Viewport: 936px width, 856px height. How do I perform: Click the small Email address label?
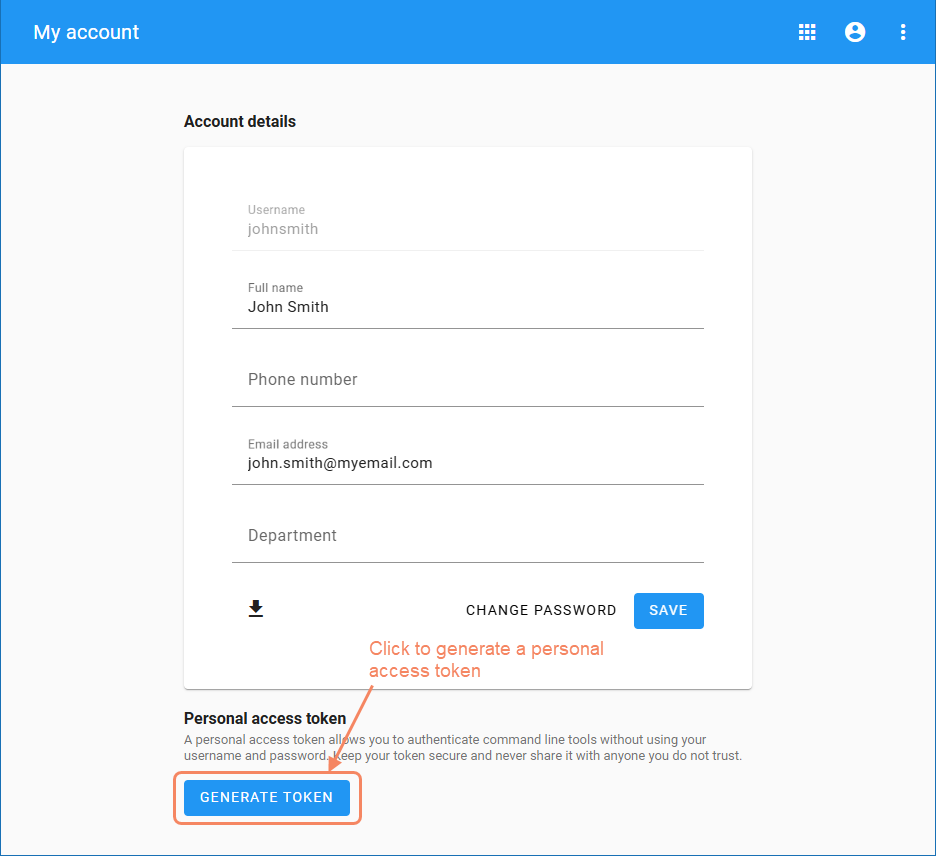(x=288, y=444)
